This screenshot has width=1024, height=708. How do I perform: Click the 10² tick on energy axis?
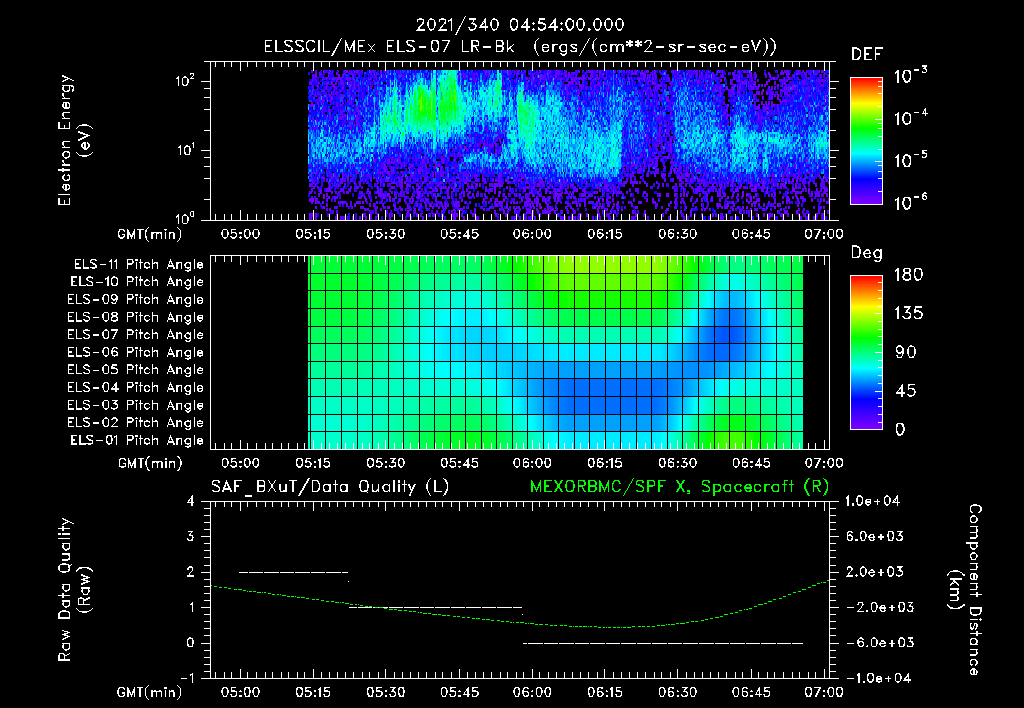(x=185, y=82)
